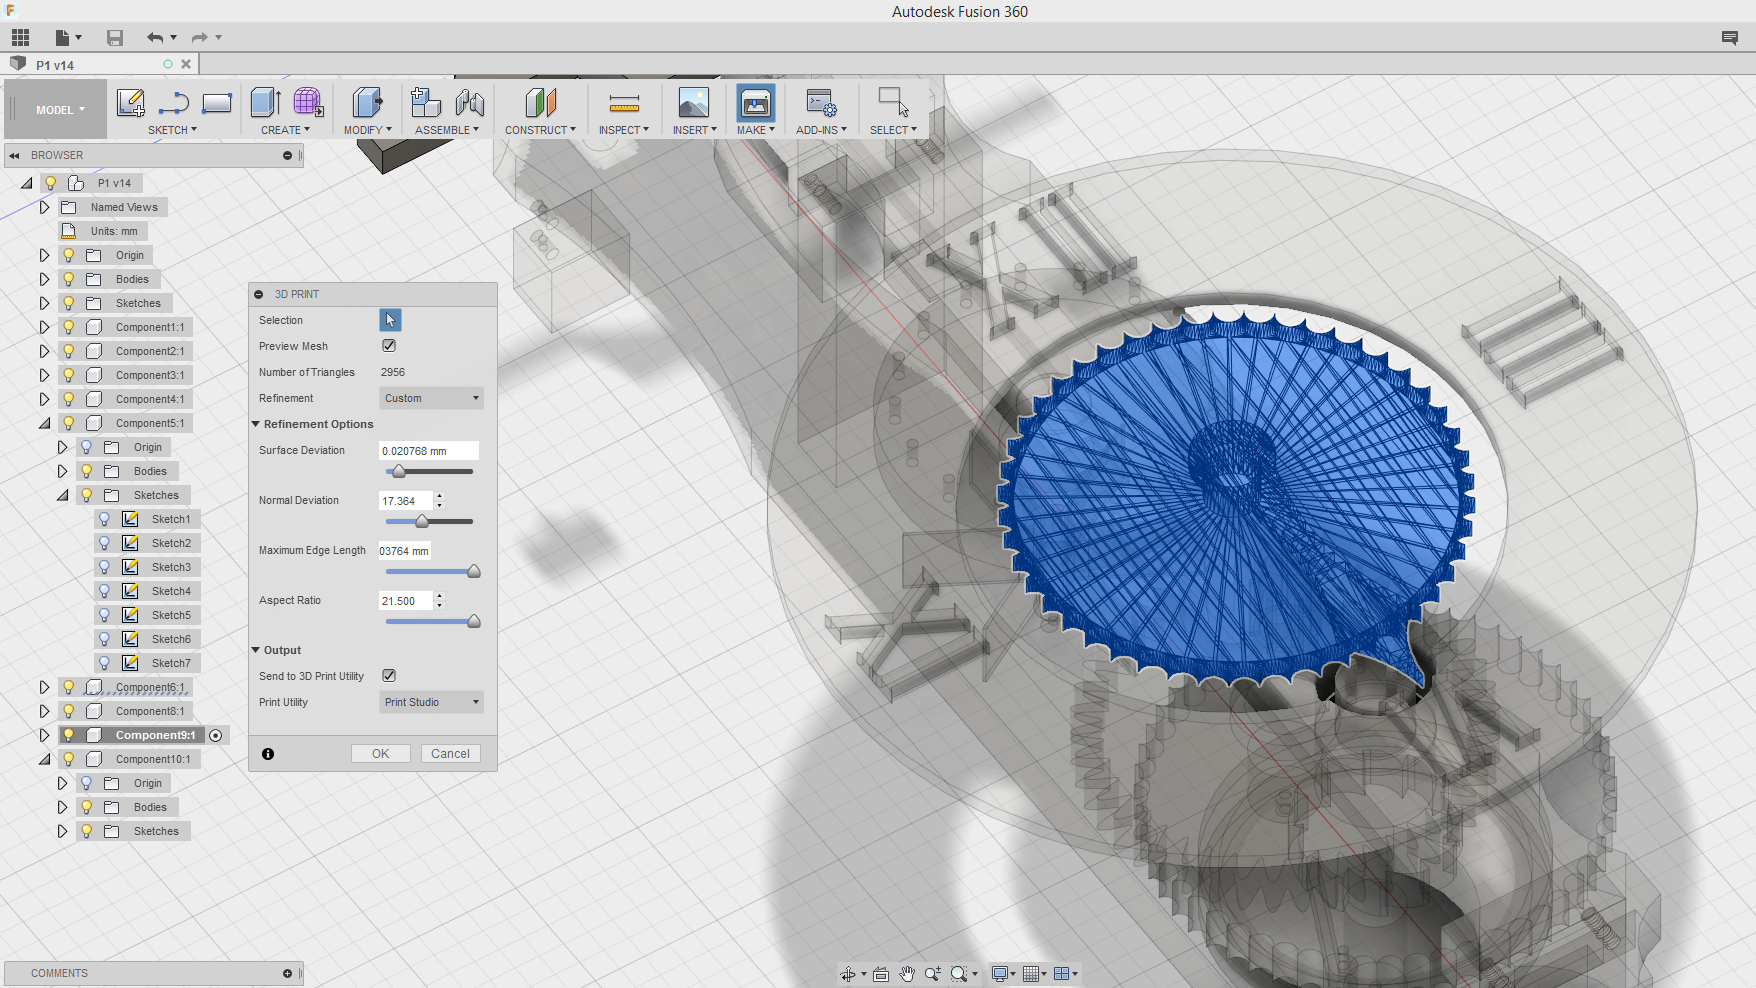Expand the COMMENTS panel
Viewport: 1756px width, 988px height.
[x=288, y=973]
